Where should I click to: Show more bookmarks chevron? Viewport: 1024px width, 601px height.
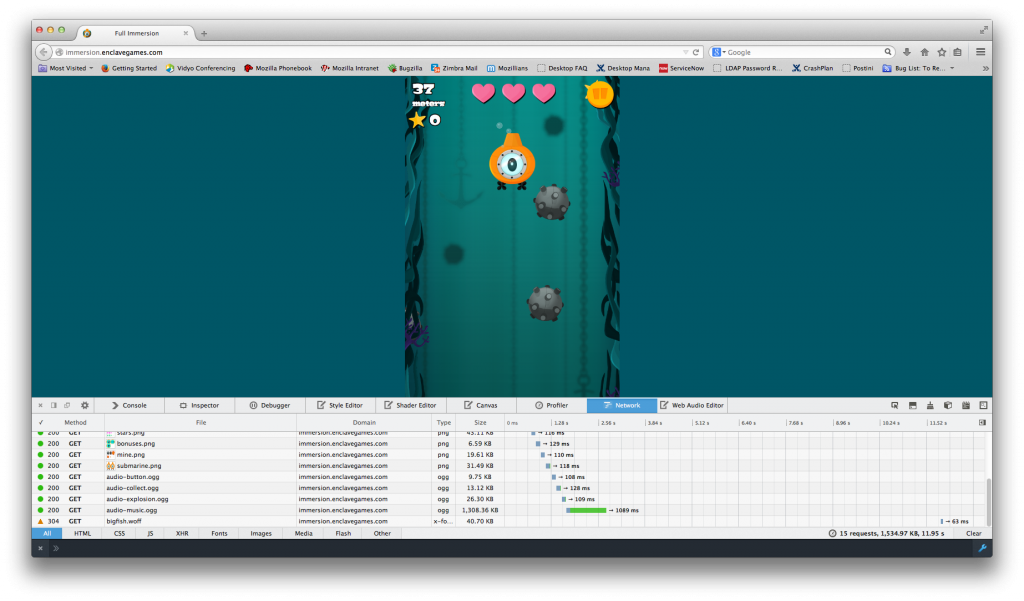[985, 68]
